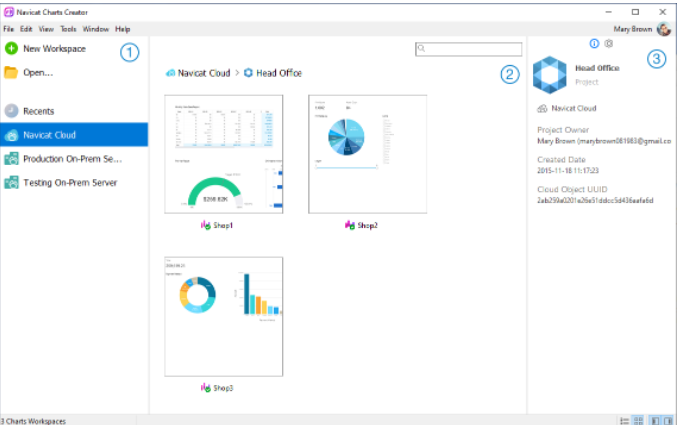The height and width of the screenshot is (425, 677).
Task: Click inside the search input field
Action: pos(468,49)
